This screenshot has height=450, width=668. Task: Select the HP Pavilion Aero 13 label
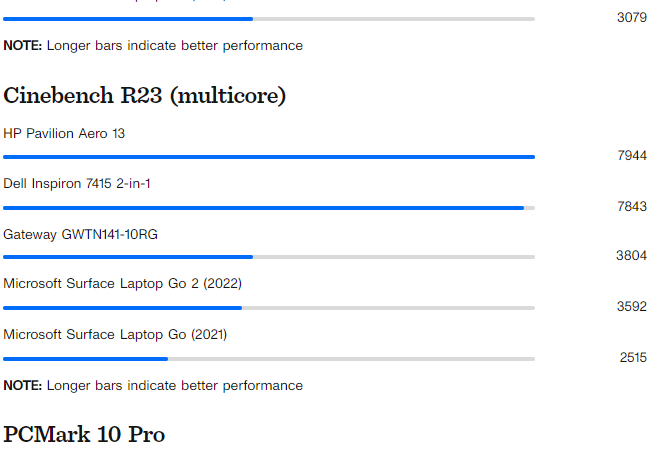click(64, 133)
